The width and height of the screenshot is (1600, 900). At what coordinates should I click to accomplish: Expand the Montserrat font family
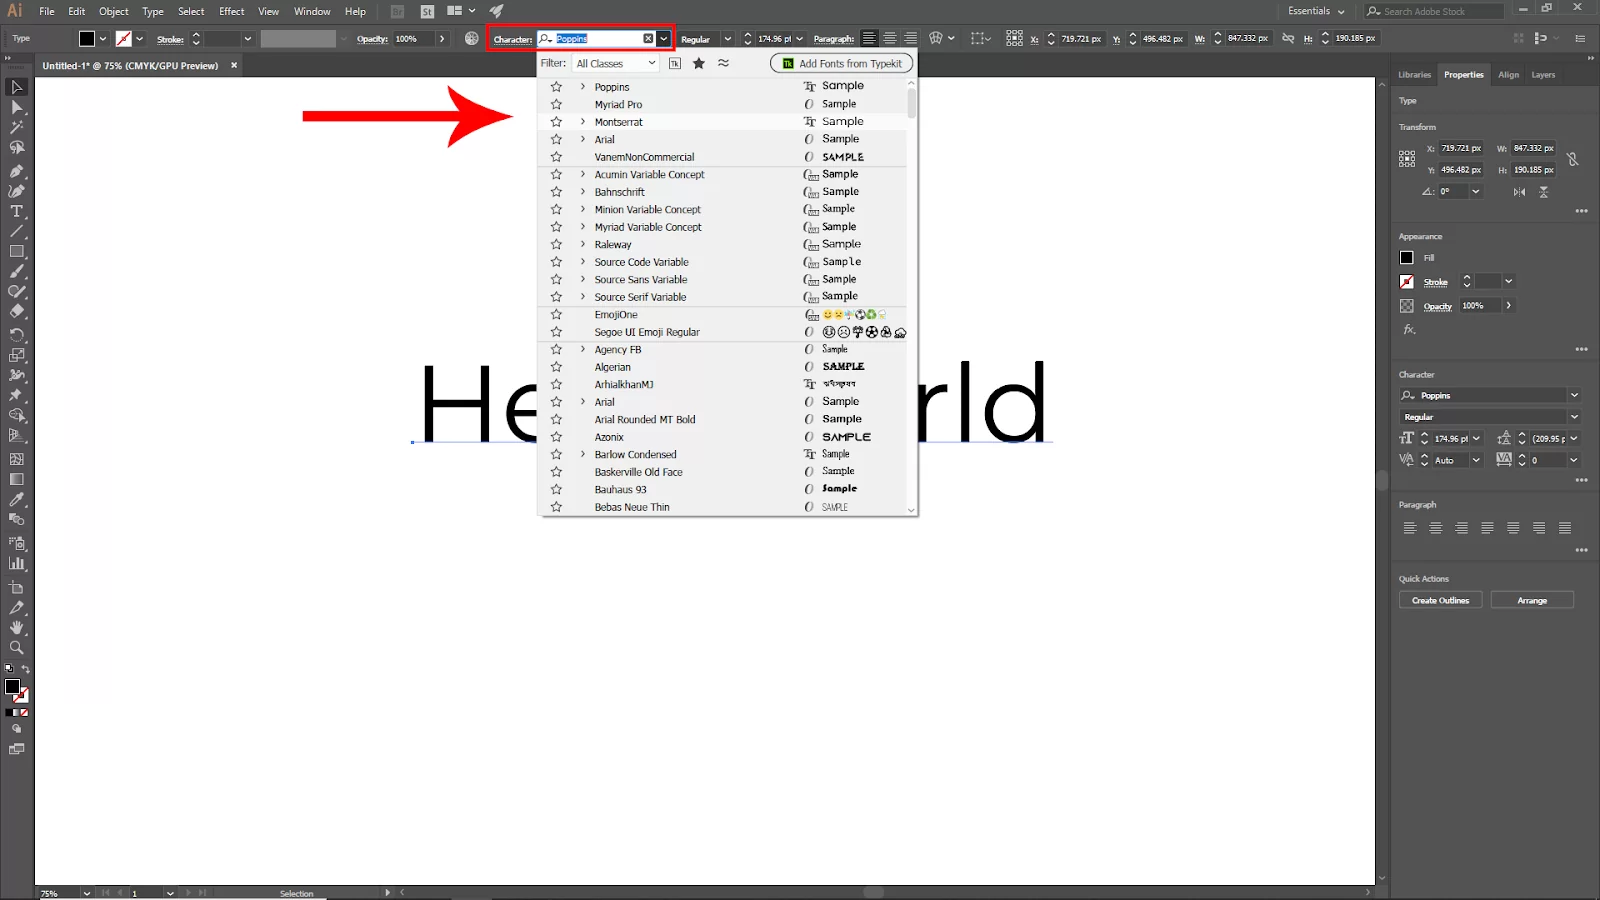pyautogui.click(x=583, y=122)
